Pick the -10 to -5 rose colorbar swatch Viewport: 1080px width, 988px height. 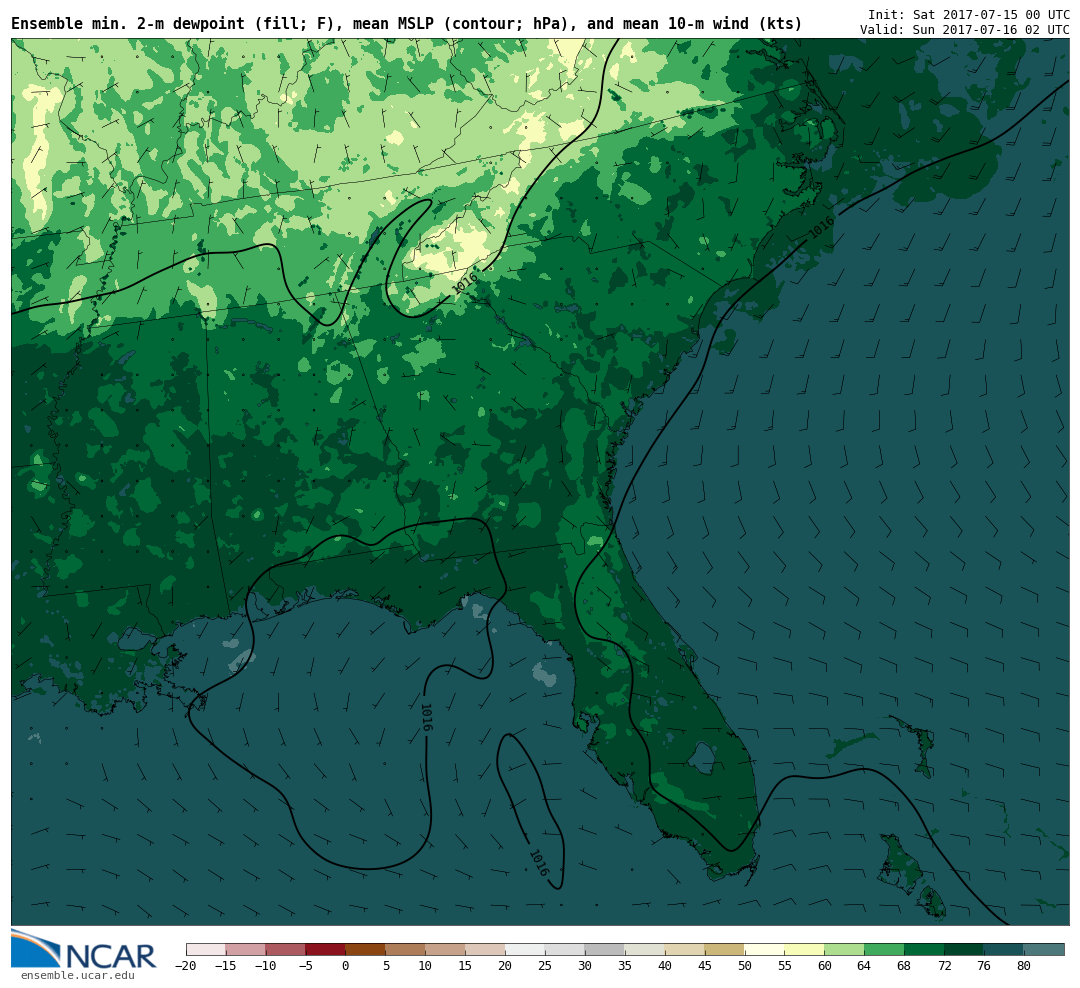point(286,949)
